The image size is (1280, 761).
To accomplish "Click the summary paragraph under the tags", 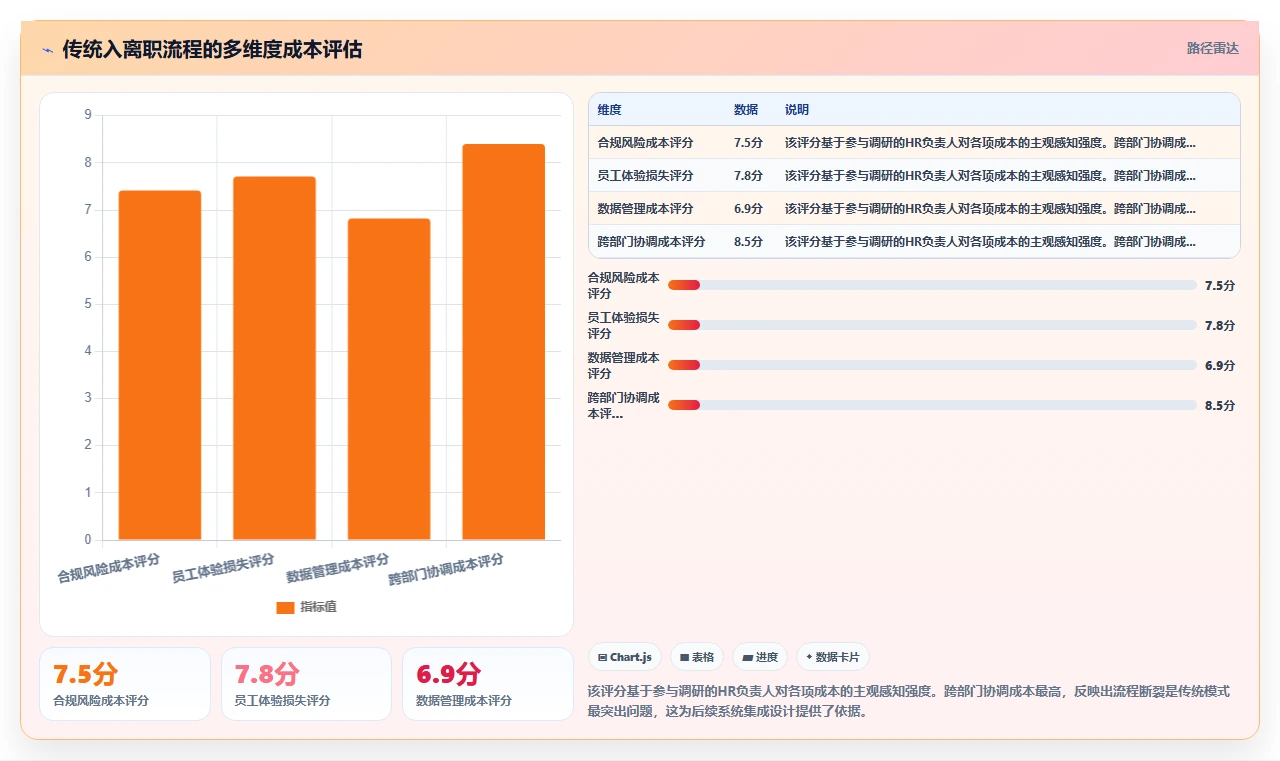I will (909, 701).
